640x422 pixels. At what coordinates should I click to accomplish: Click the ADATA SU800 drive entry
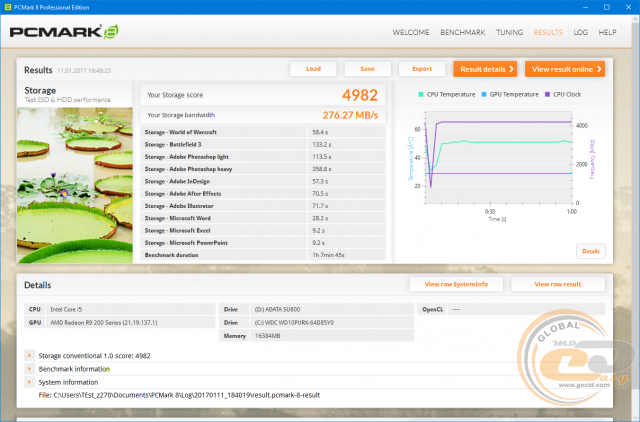277,309
